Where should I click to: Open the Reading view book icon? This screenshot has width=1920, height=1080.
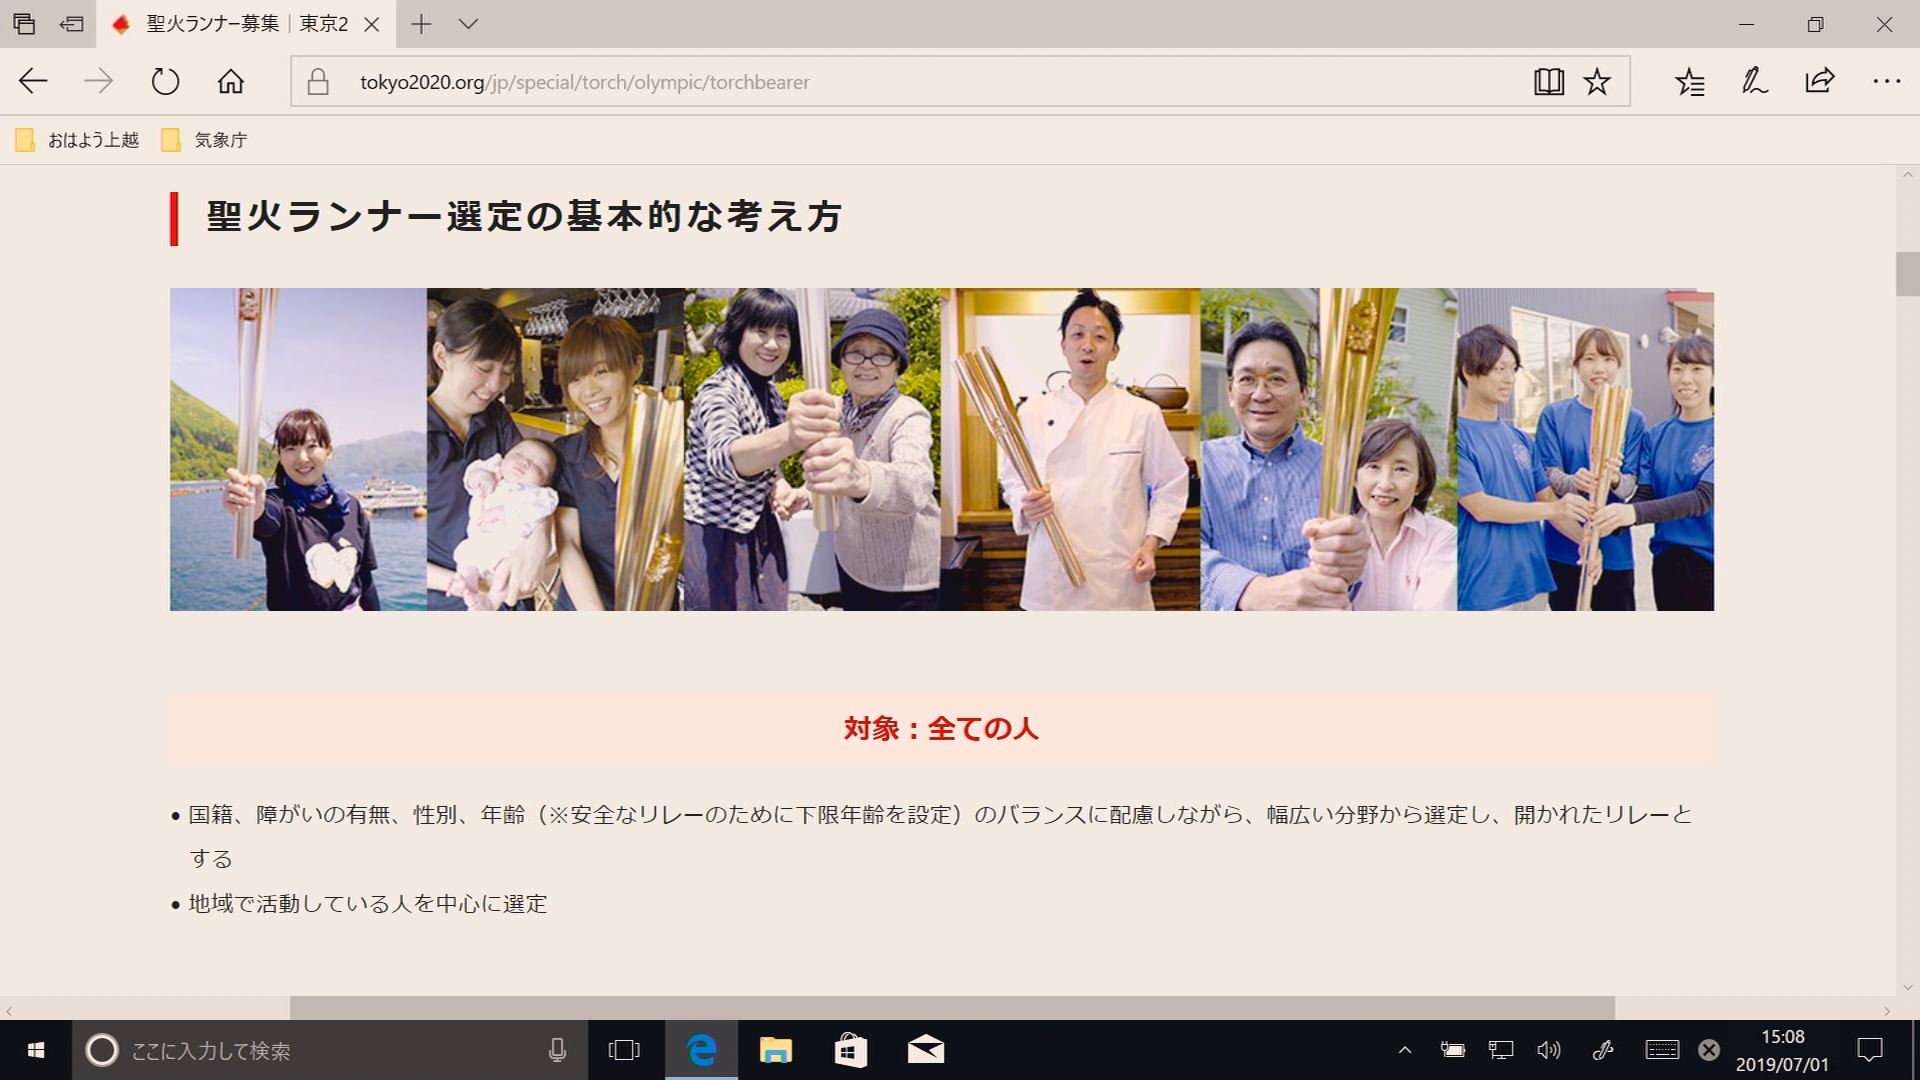[1548, 82]
